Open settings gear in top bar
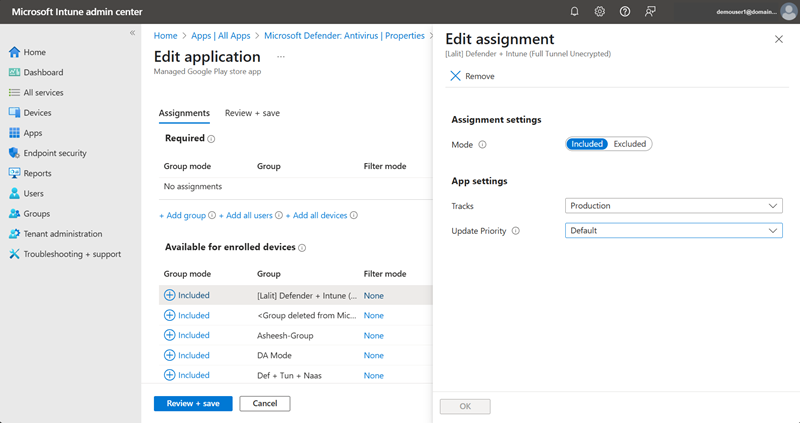The height and width of the screenshot is (423, 800). (x=599, y=11)
